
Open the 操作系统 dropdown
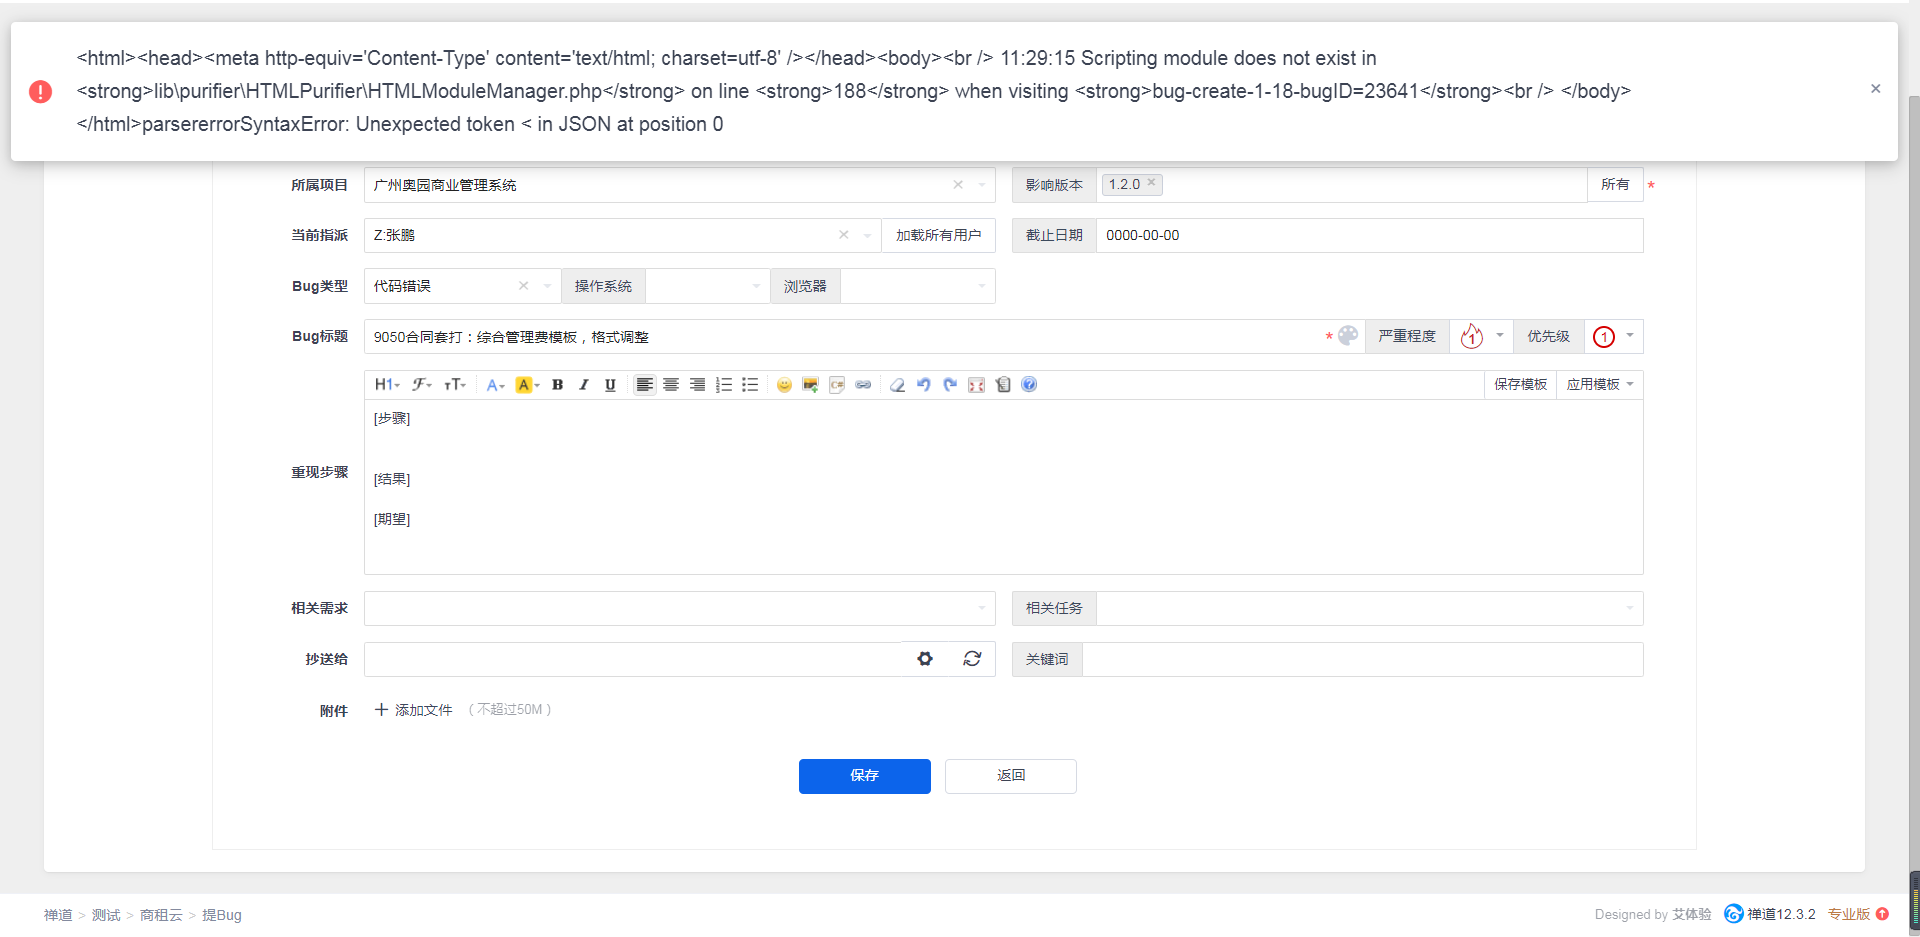[708, 286]
